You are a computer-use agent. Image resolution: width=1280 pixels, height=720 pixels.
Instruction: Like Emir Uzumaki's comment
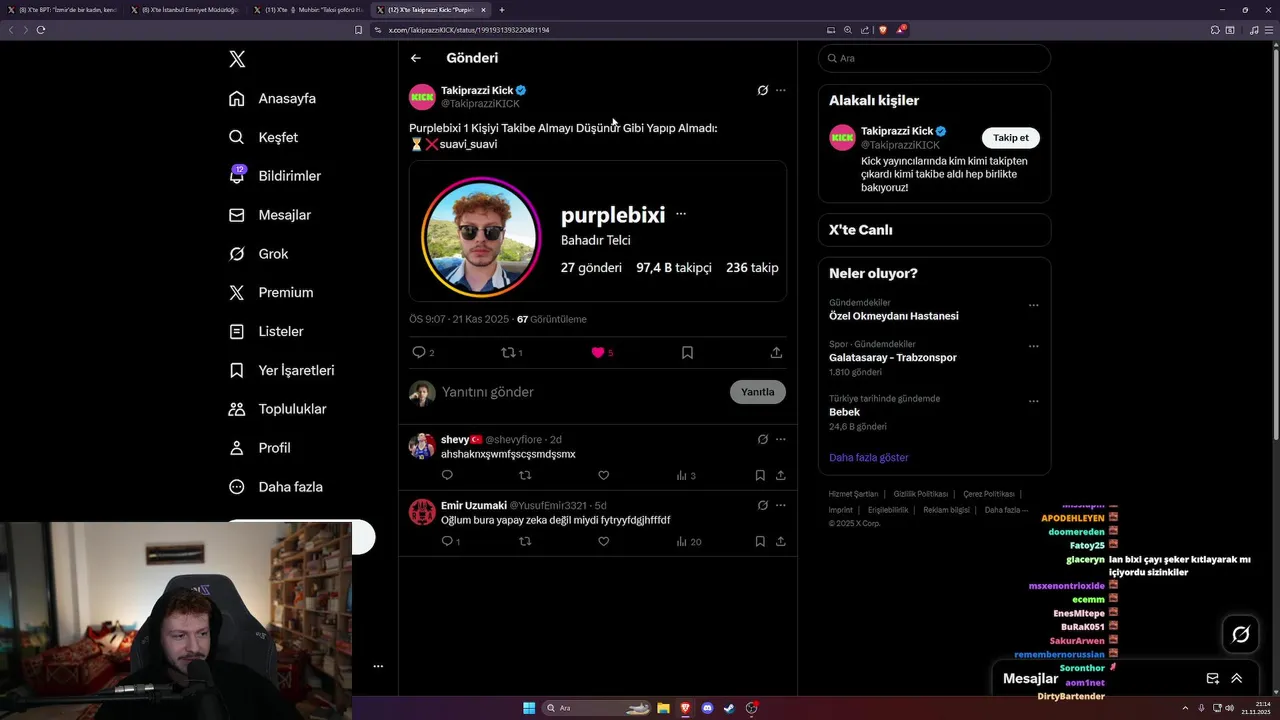603,541
